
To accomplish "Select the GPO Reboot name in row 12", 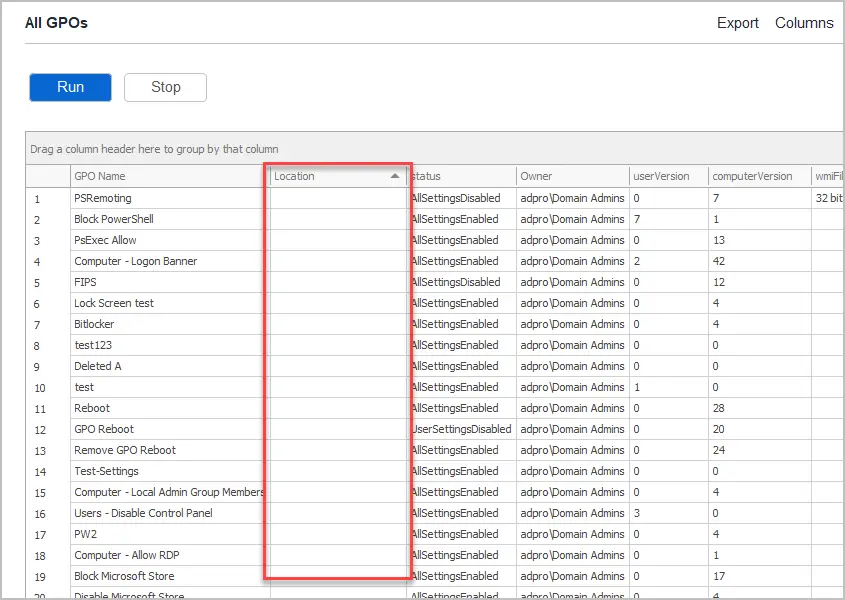I will tap(104, 430).
